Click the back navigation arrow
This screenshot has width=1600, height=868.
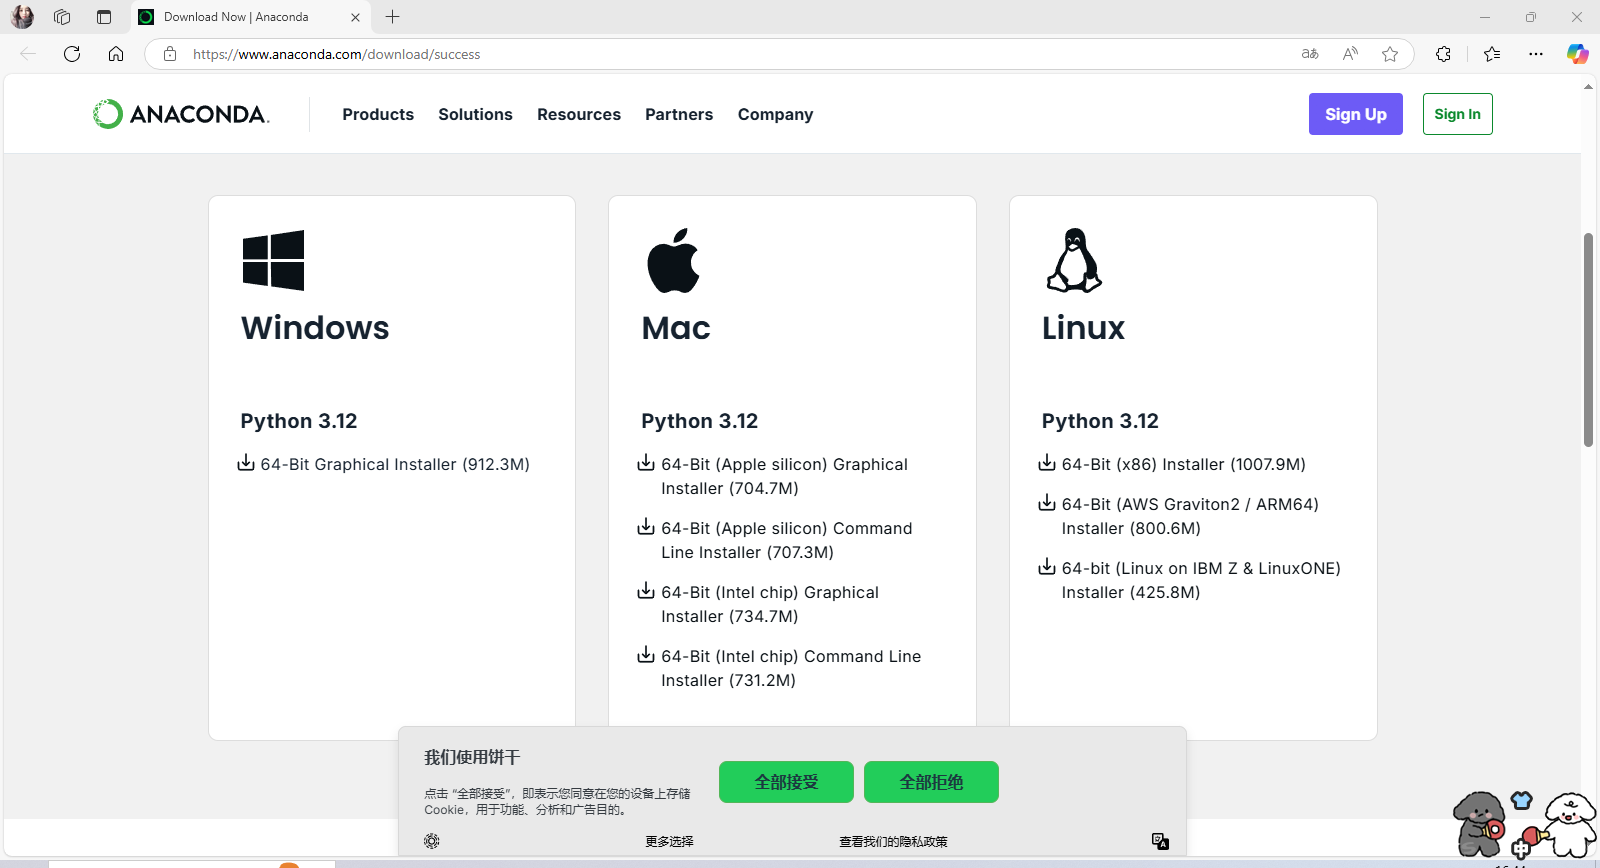(x=28, y=54)
